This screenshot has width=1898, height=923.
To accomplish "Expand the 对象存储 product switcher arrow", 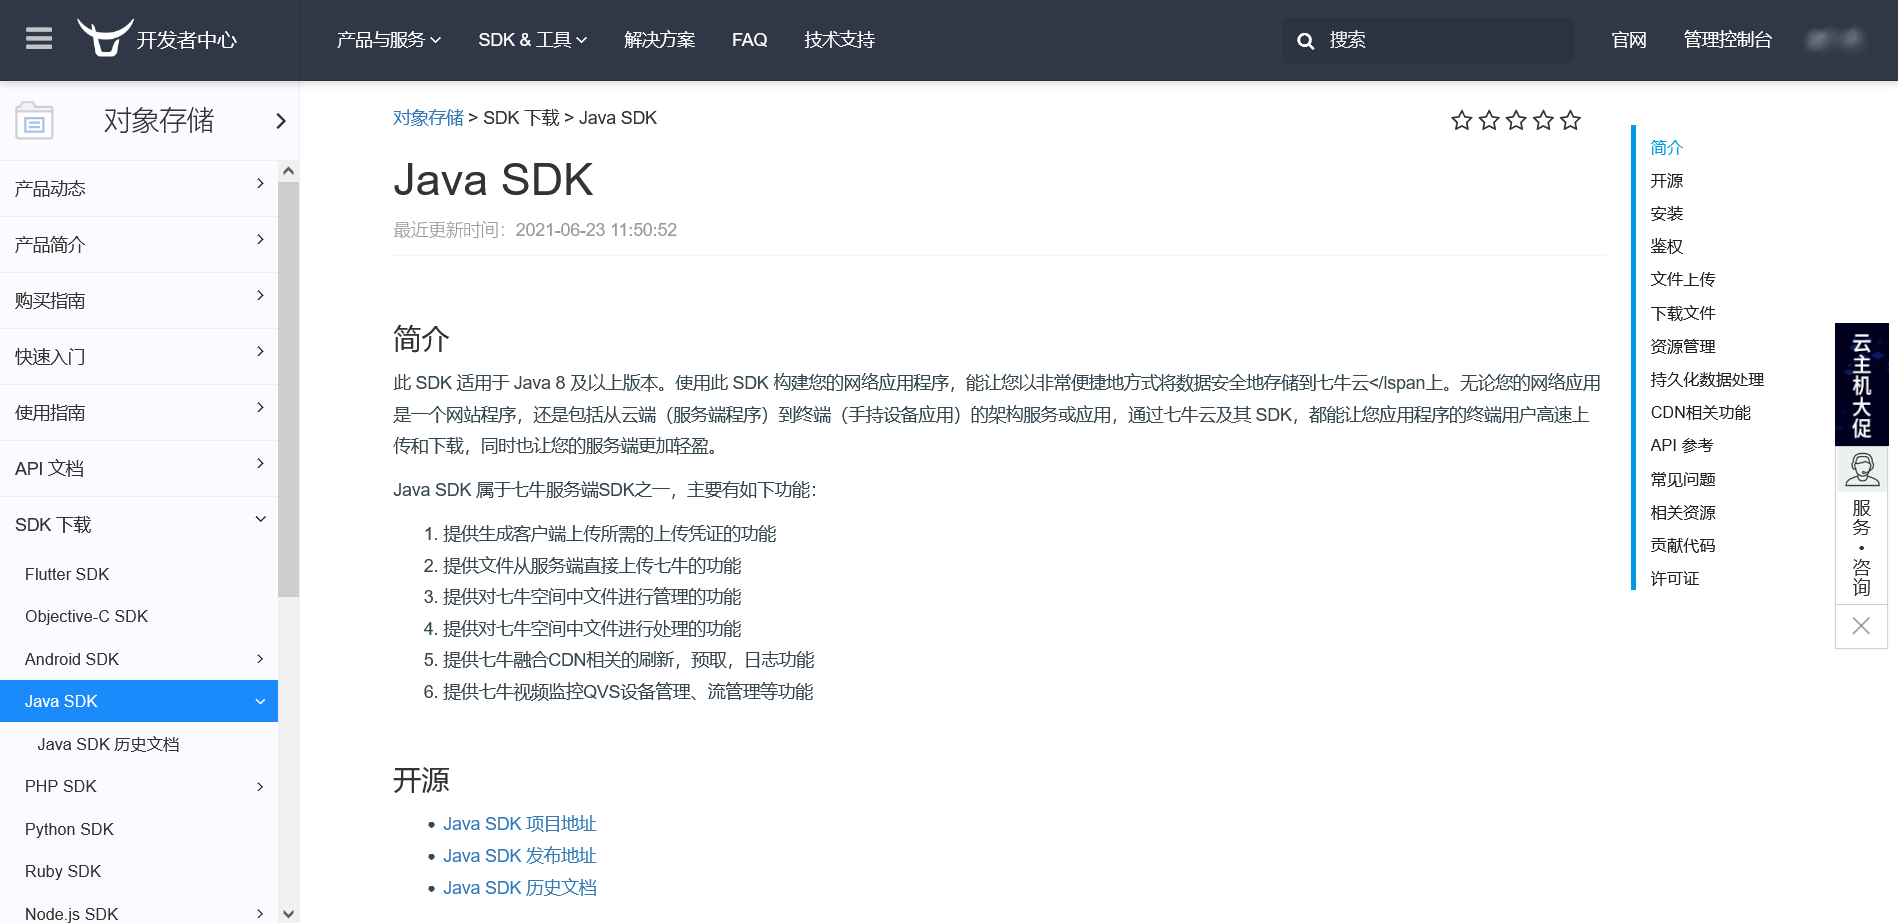I will [x=281, y=121].
